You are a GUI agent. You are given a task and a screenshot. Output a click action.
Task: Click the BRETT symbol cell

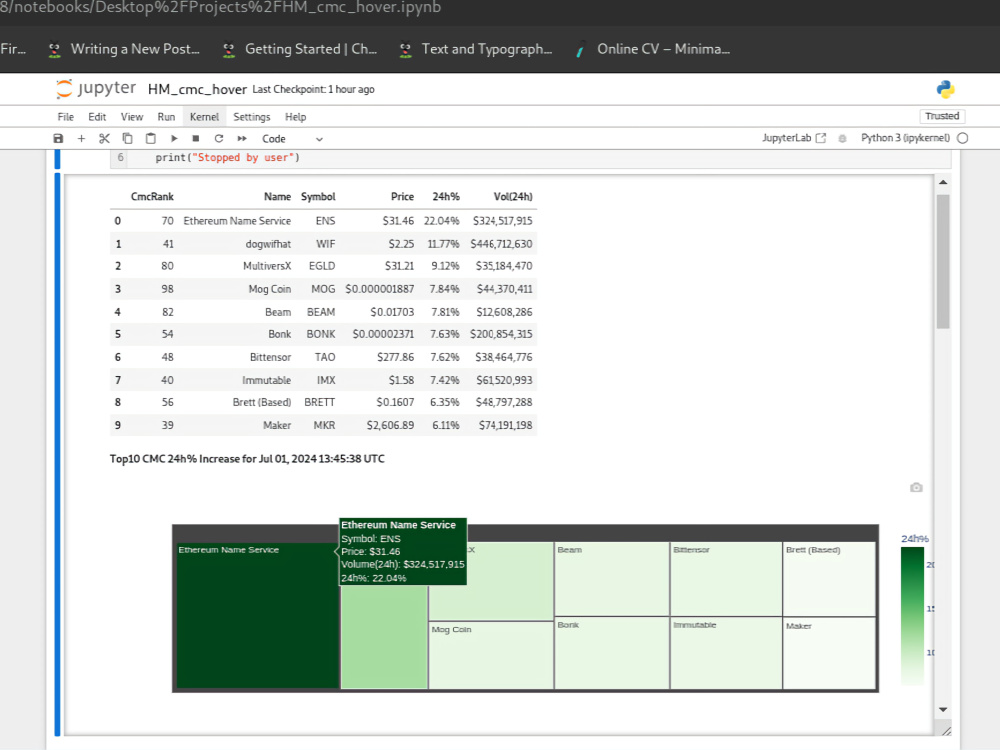coord(320,402)
